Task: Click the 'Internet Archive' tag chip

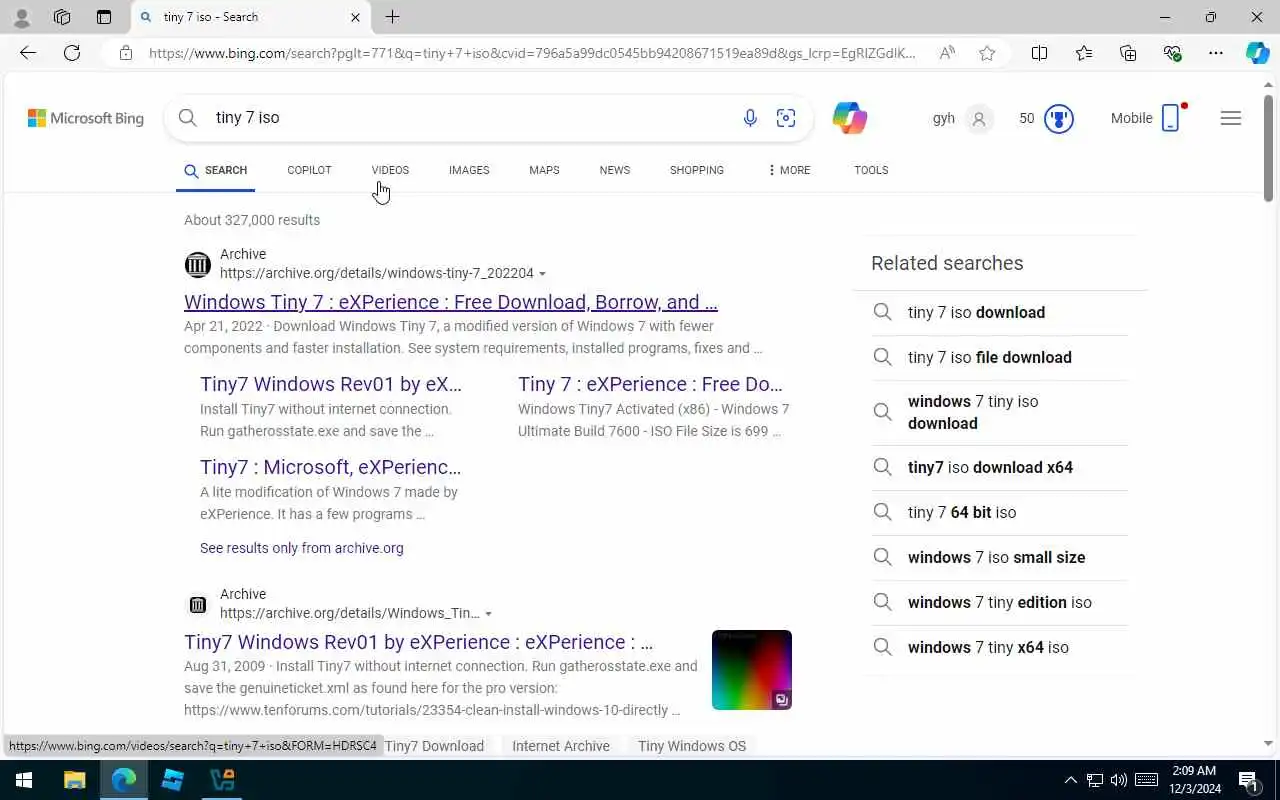Action: tap(561, 746)
